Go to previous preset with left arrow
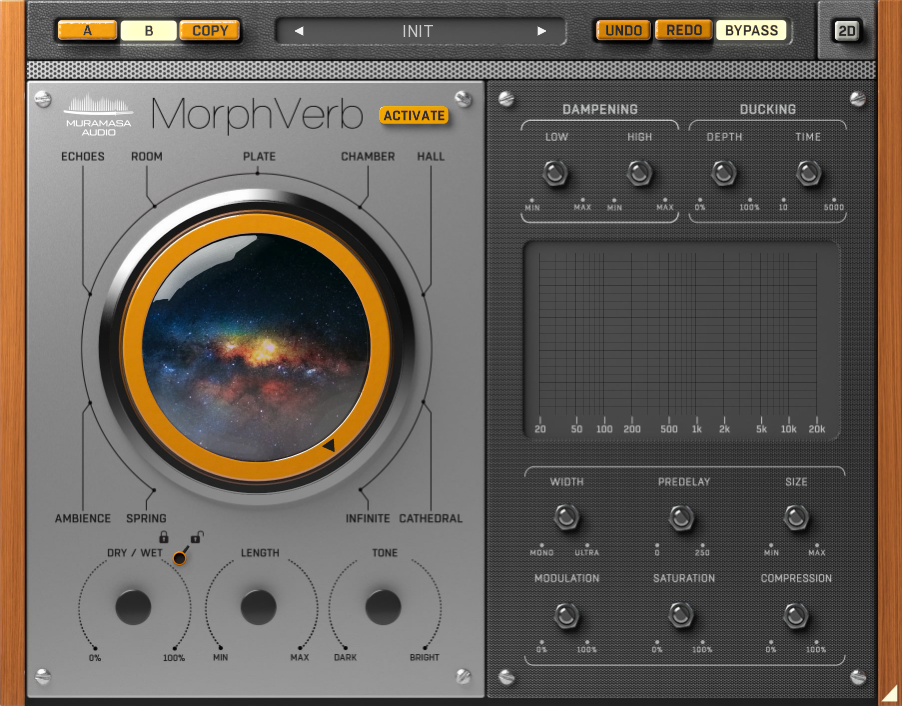The image size is (902, 706). (299, 31)
